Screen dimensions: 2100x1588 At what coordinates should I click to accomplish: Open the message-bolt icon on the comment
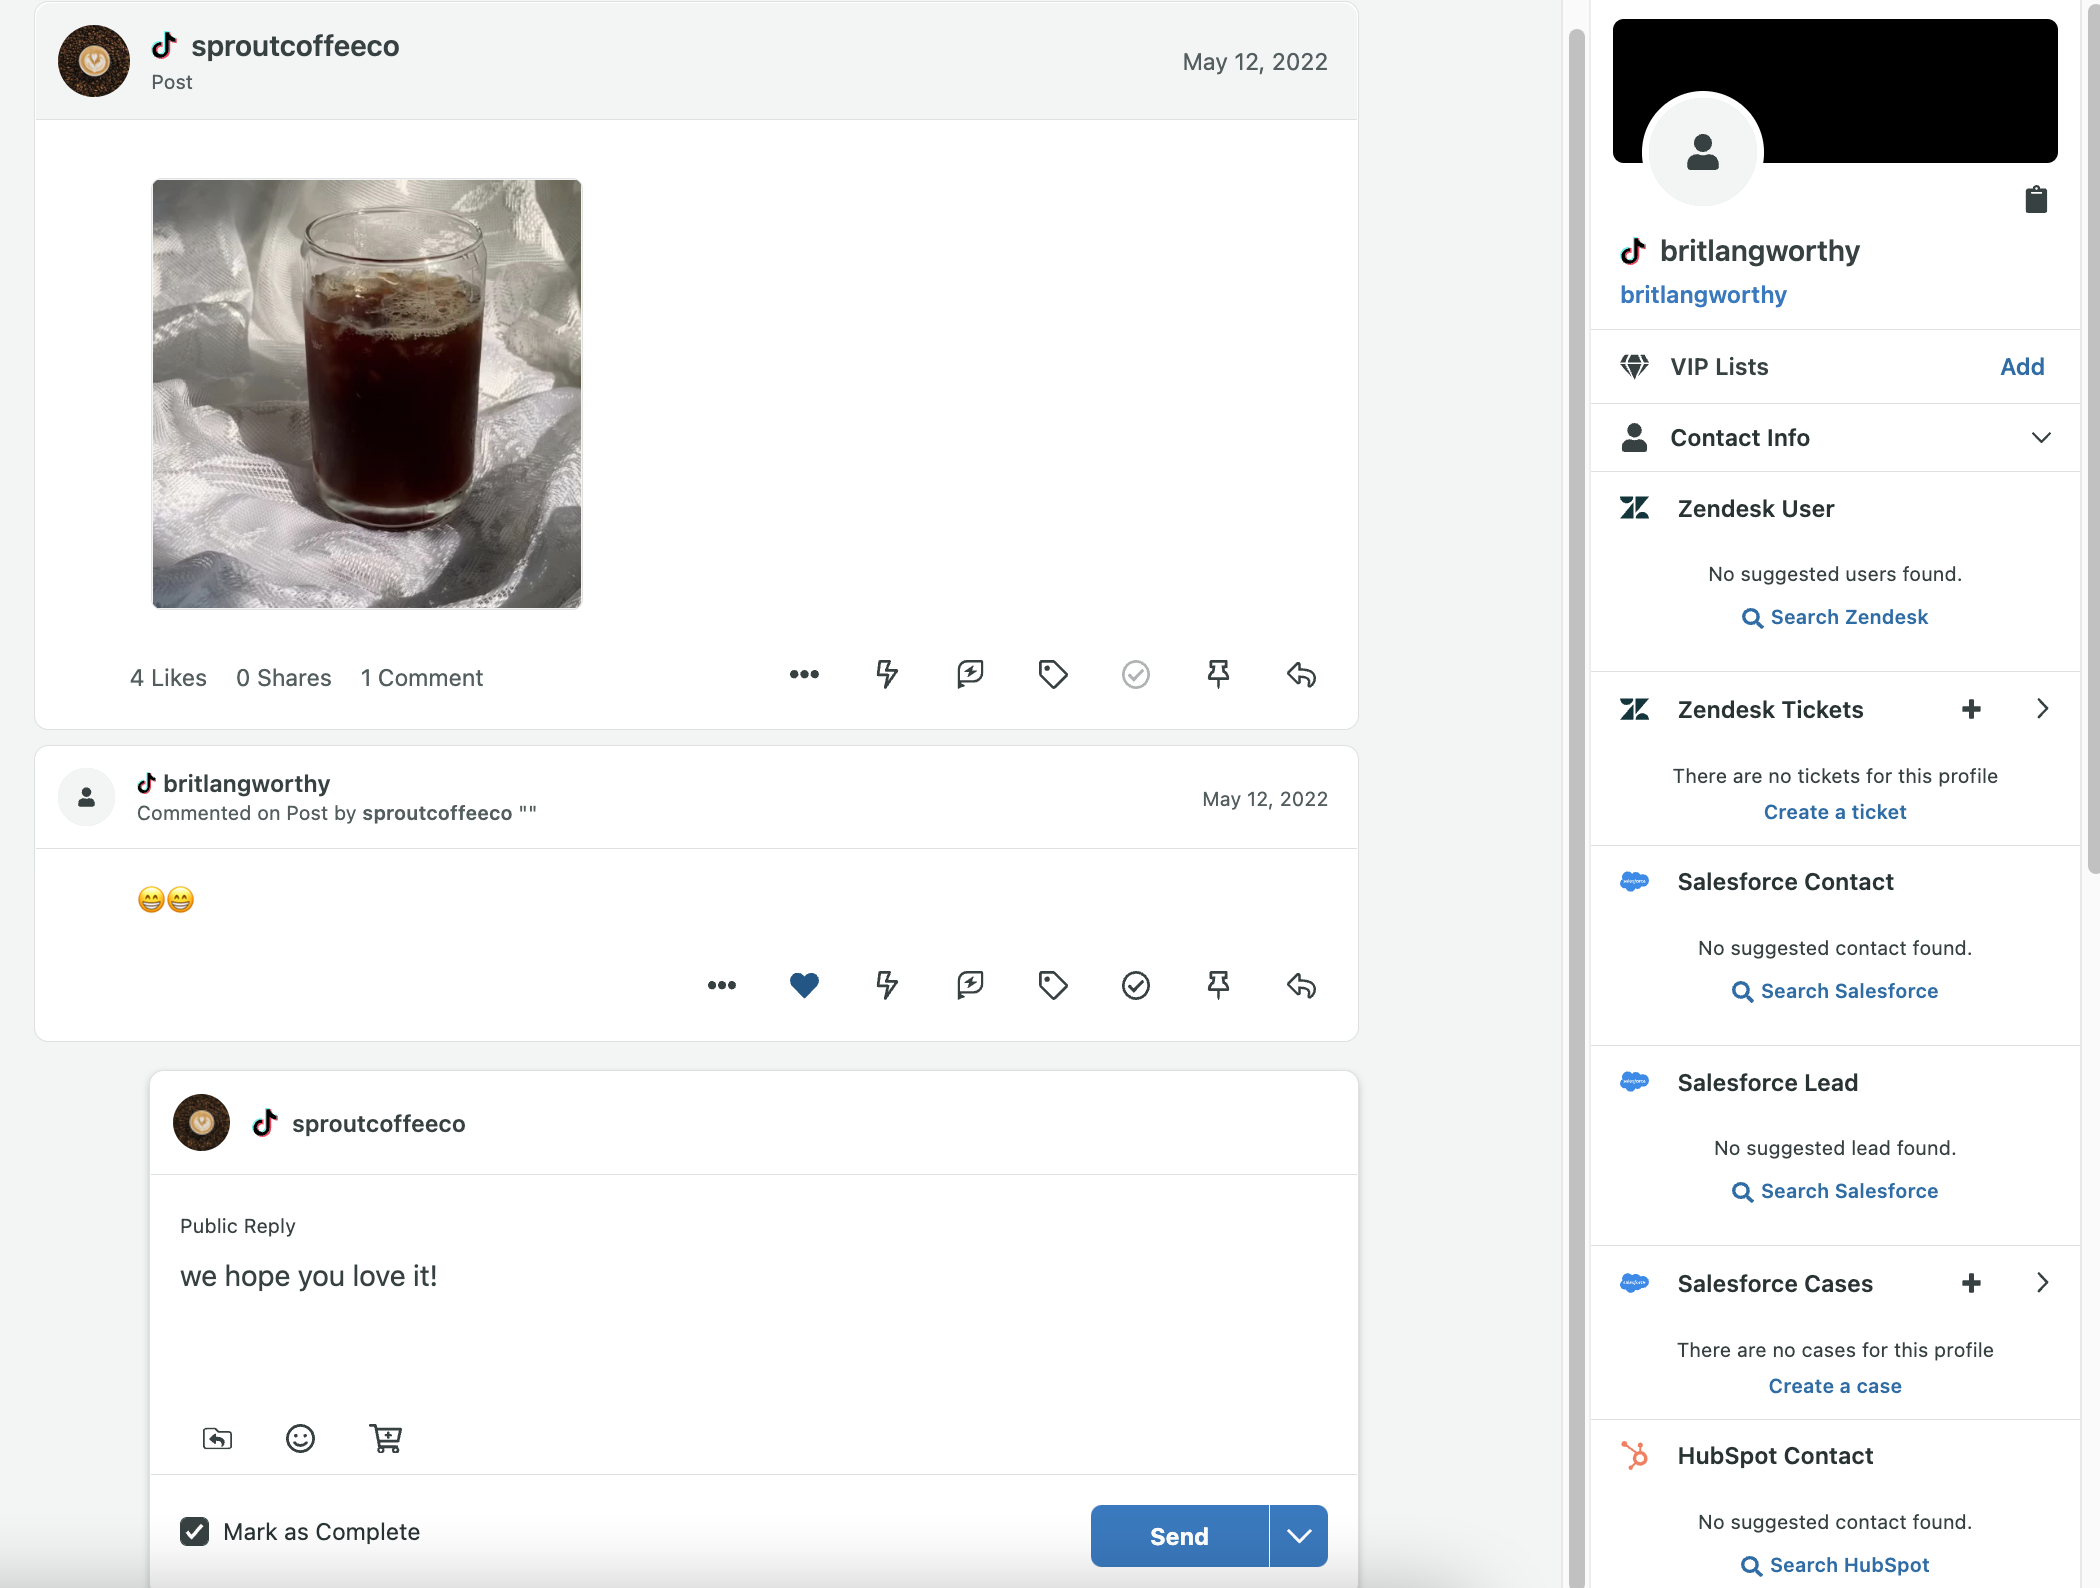pyautogui.click(x=970, y=986)
